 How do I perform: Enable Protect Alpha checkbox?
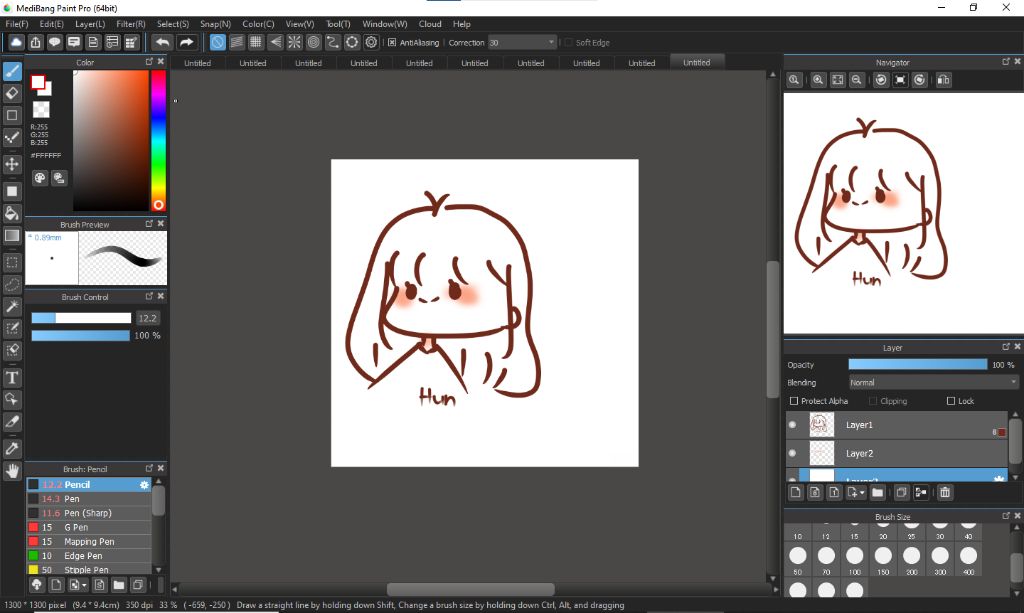(794, 401)
